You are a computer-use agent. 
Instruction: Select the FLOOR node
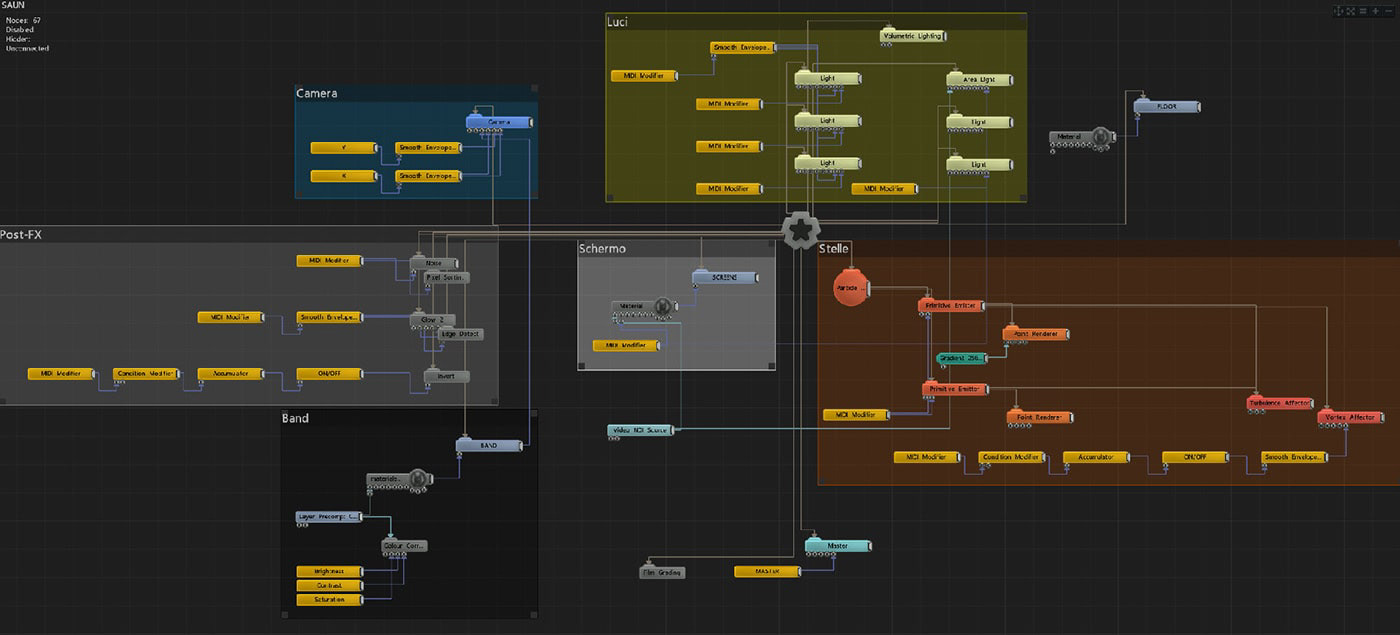(1166, 106)
